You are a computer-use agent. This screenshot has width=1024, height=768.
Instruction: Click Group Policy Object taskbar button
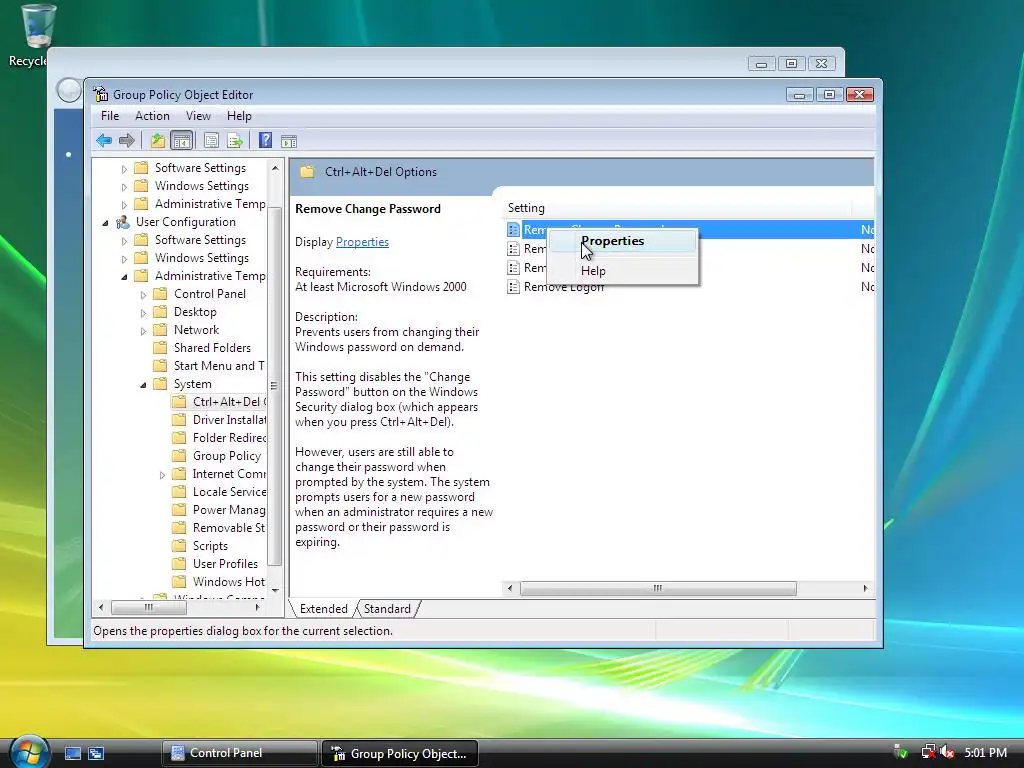coord(400,753)
